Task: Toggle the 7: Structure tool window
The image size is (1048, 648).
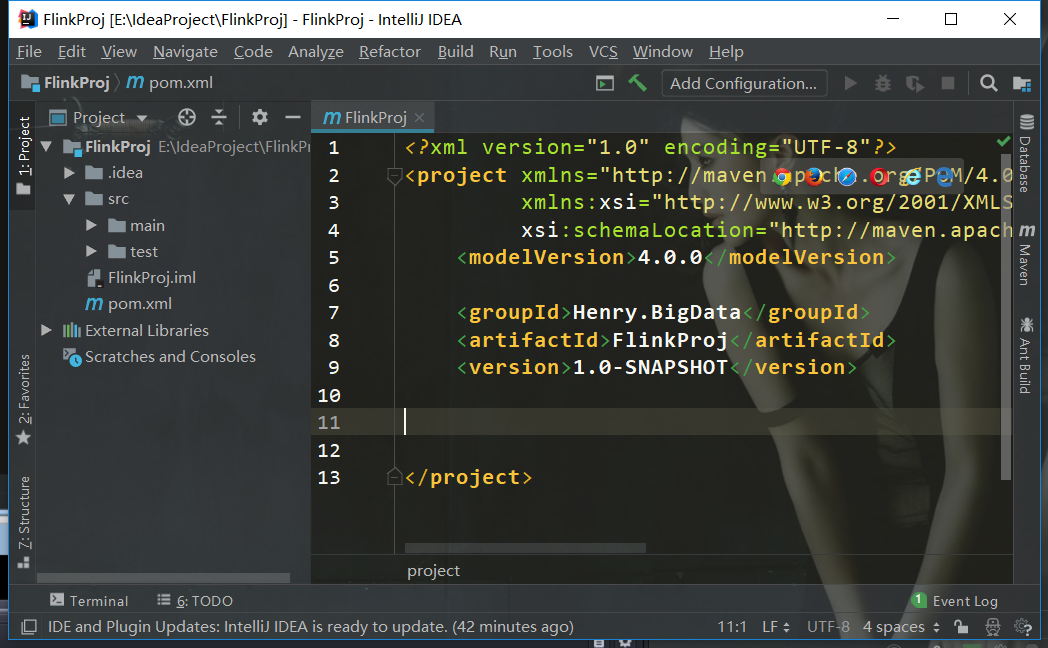Action: (23, 522)
